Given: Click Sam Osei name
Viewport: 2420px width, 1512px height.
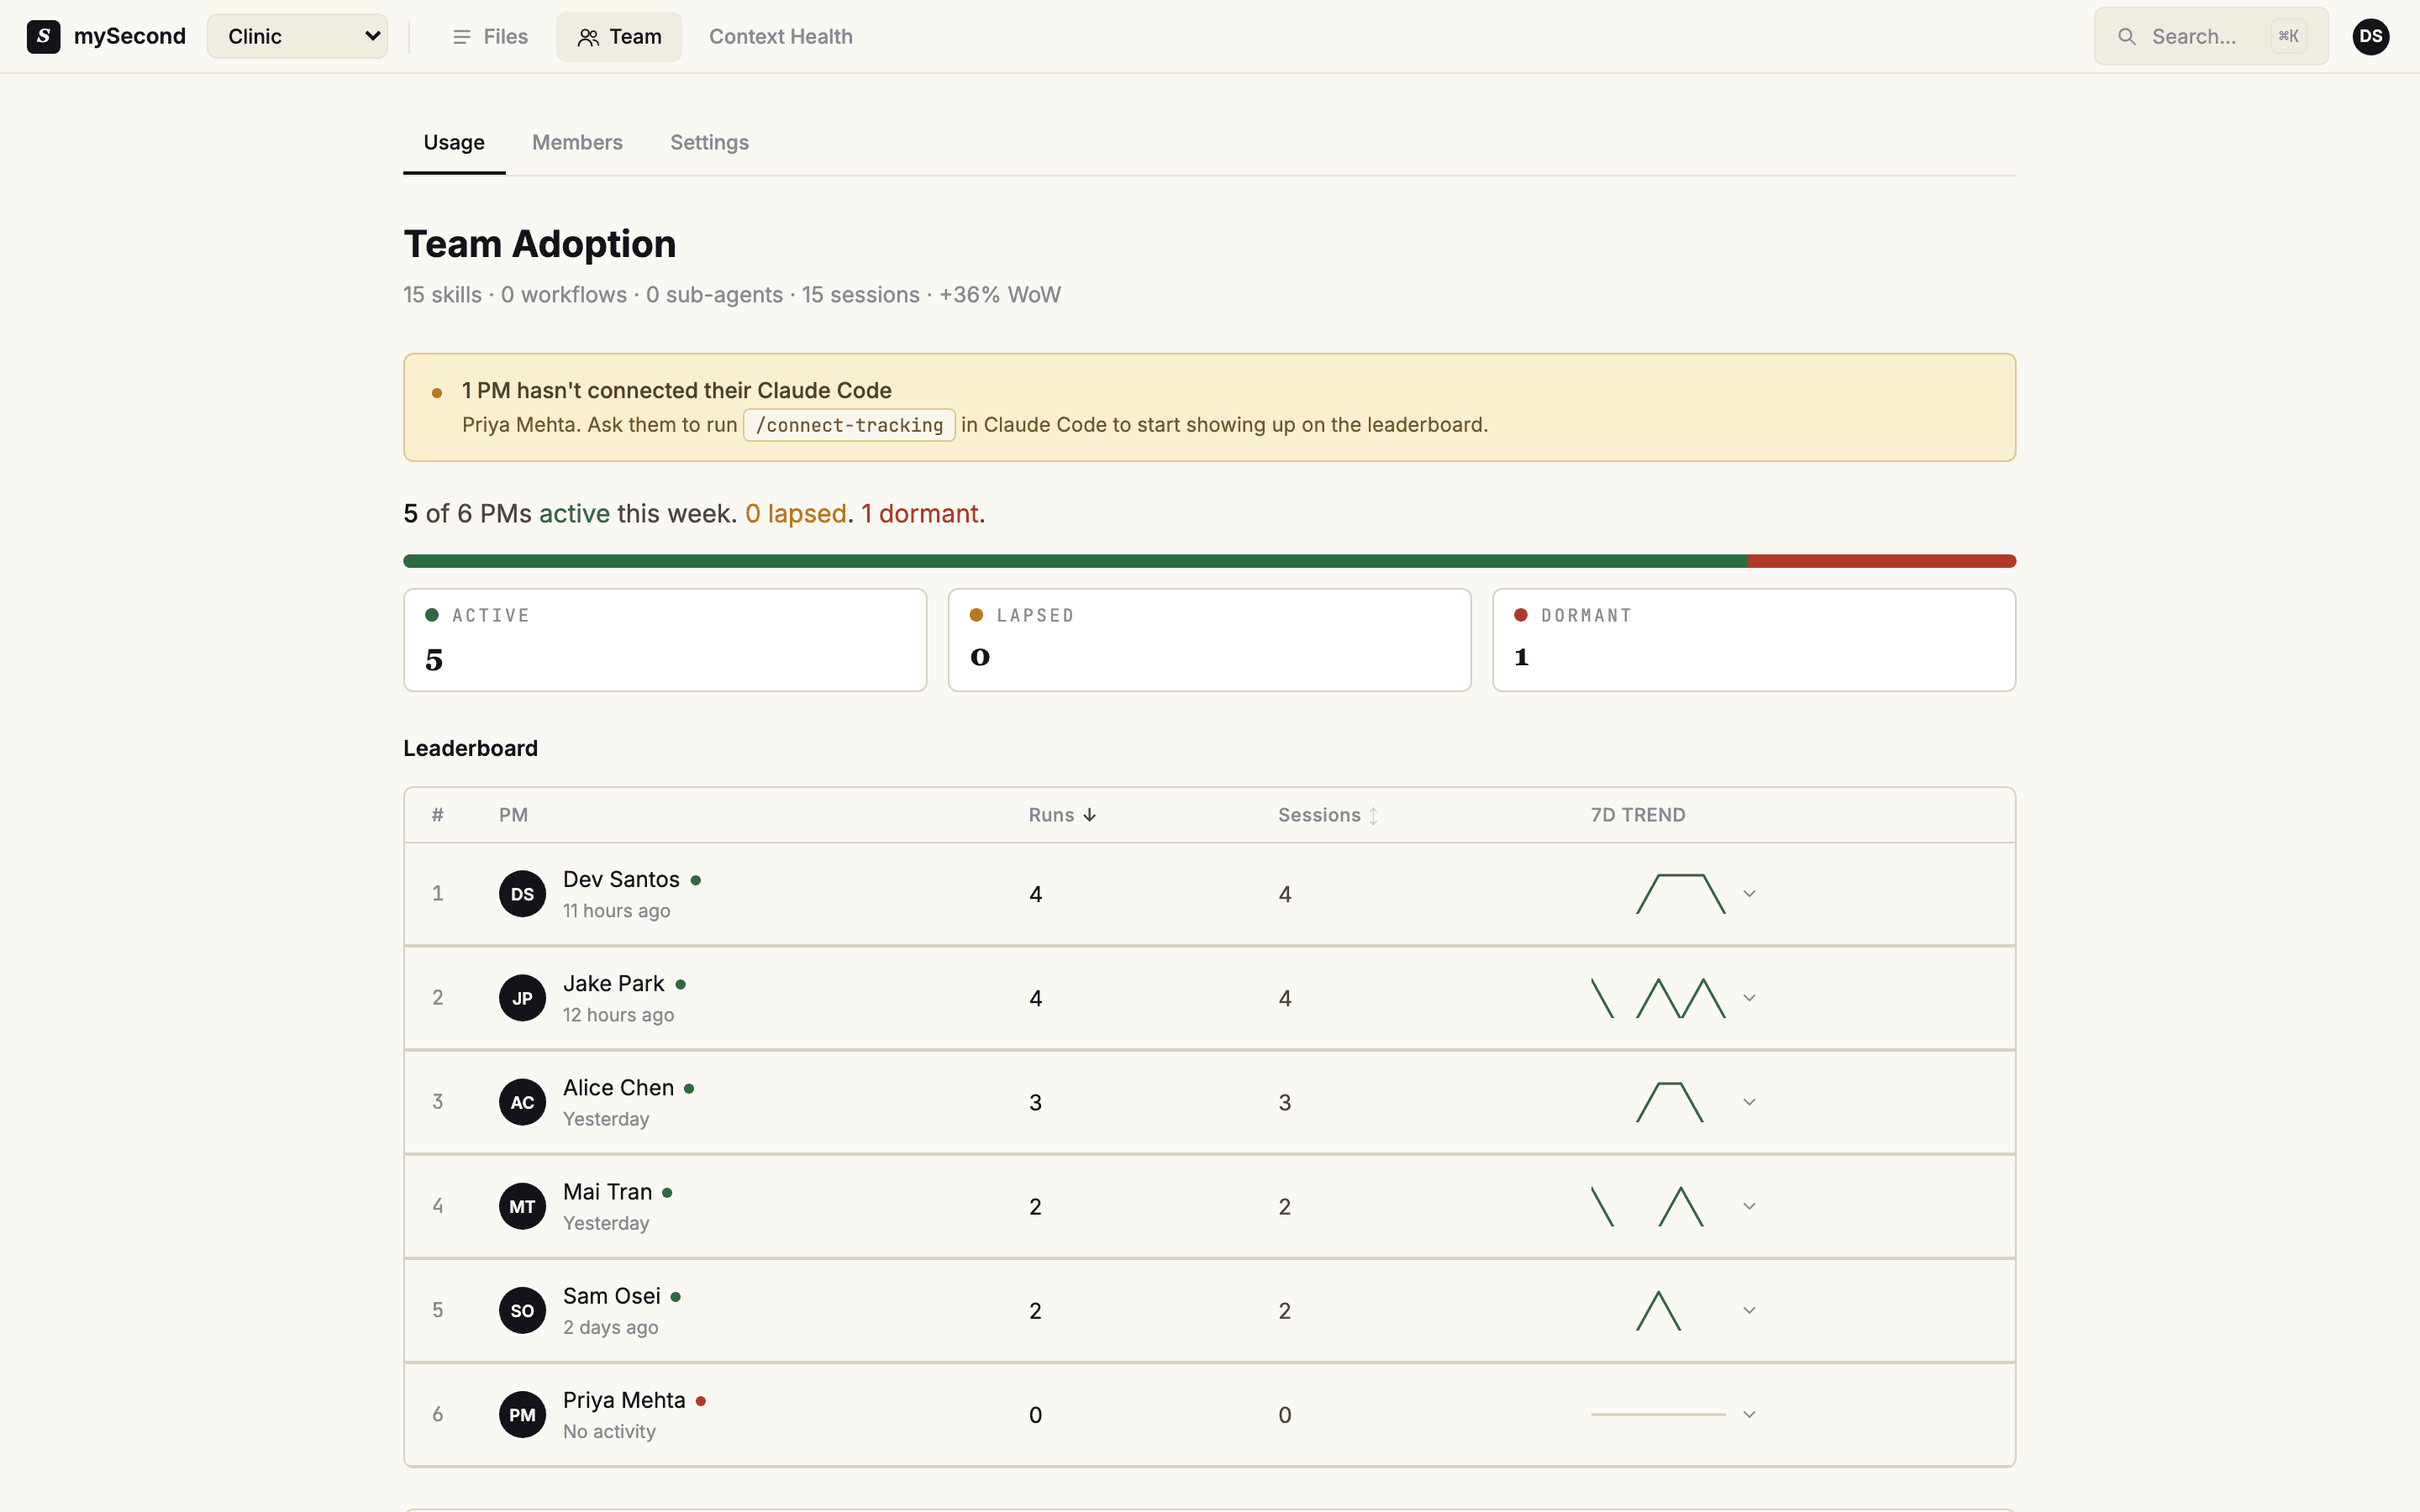Looking at the screenshot, I should pos(611,1295).
